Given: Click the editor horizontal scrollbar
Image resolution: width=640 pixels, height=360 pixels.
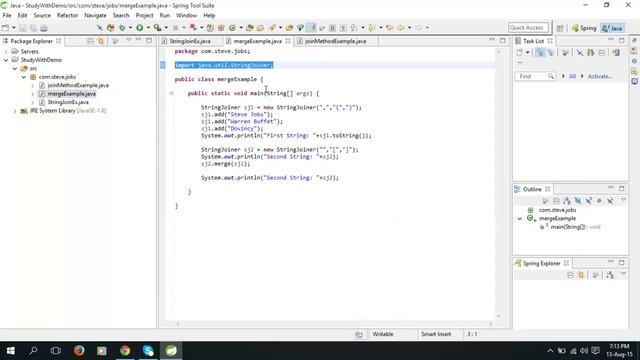Looking at the screenshot, I should 333,324.
